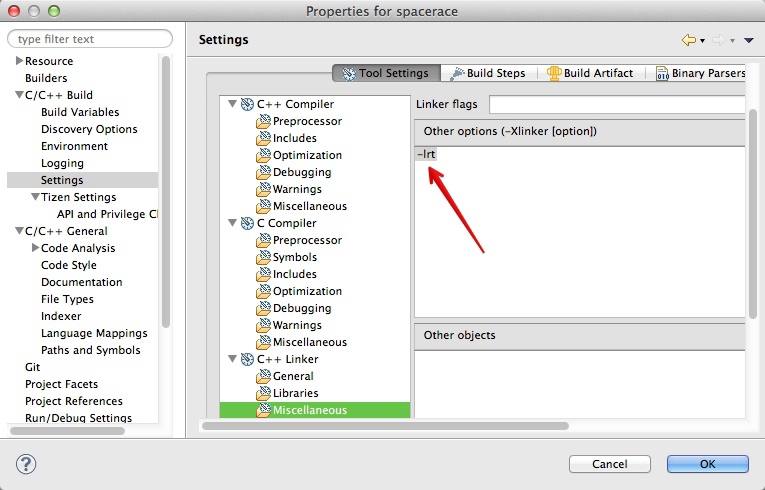This screenshot has width=765, height=490.
Task: Open Language Mappings page
Action: pos(94,333)
